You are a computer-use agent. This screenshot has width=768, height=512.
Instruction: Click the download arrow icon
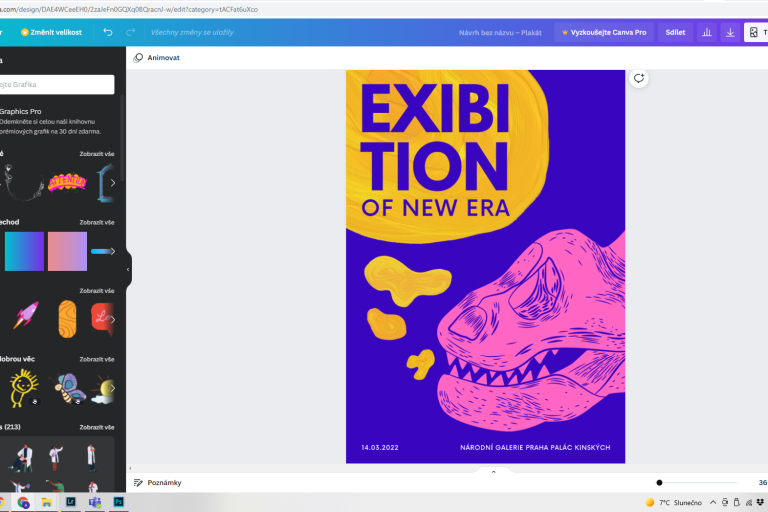730,32
